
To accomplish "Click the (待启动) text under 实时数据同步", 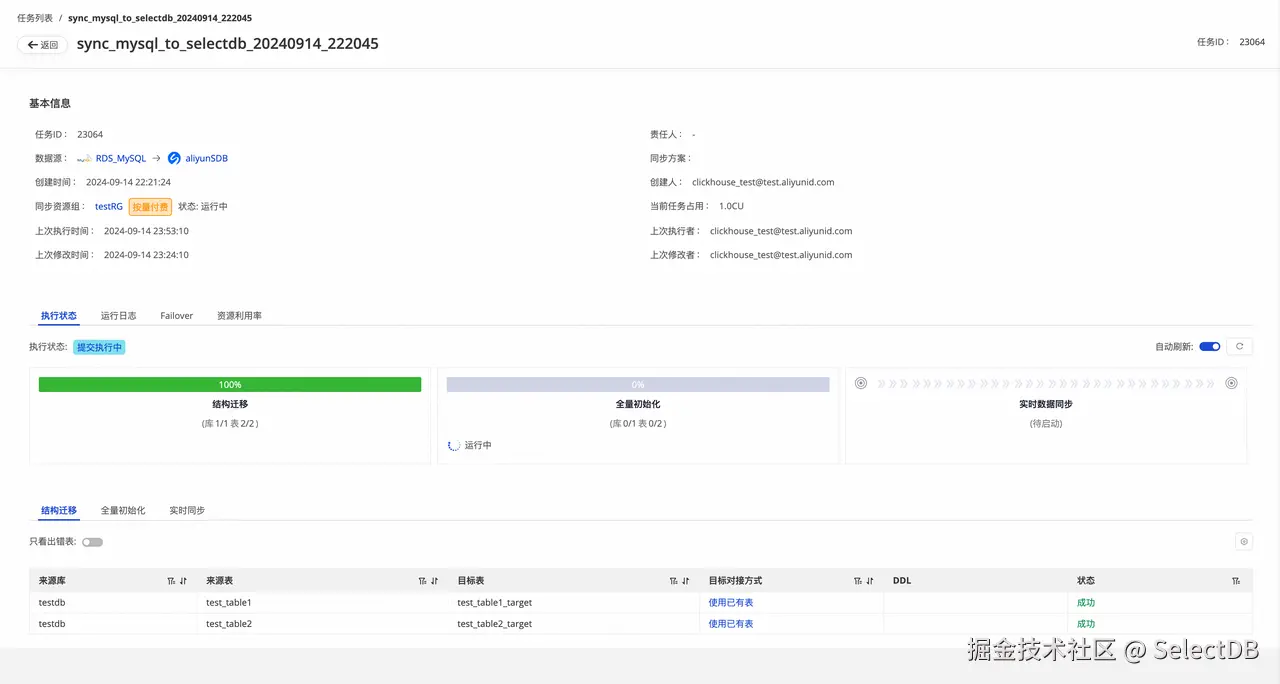I will coord(1046,424).
